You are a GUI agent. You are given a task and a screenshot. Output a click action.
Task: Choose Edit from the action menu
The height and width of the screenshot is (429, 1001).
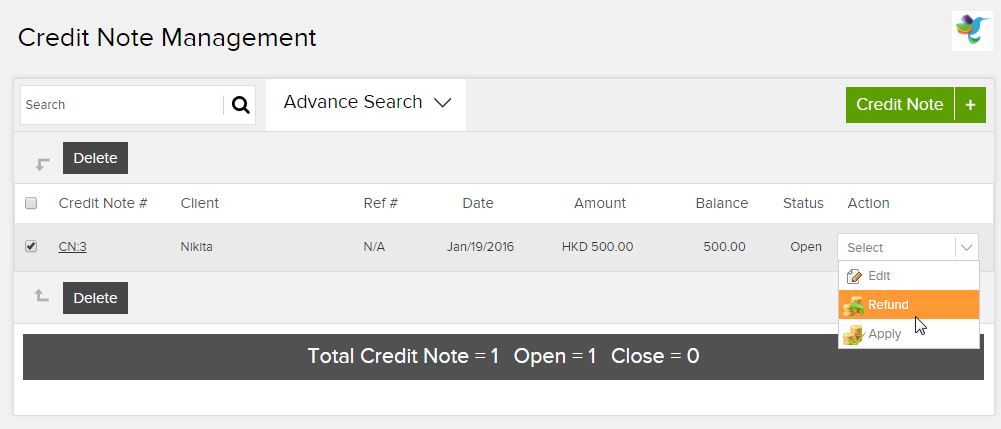[x=908, y=276]
